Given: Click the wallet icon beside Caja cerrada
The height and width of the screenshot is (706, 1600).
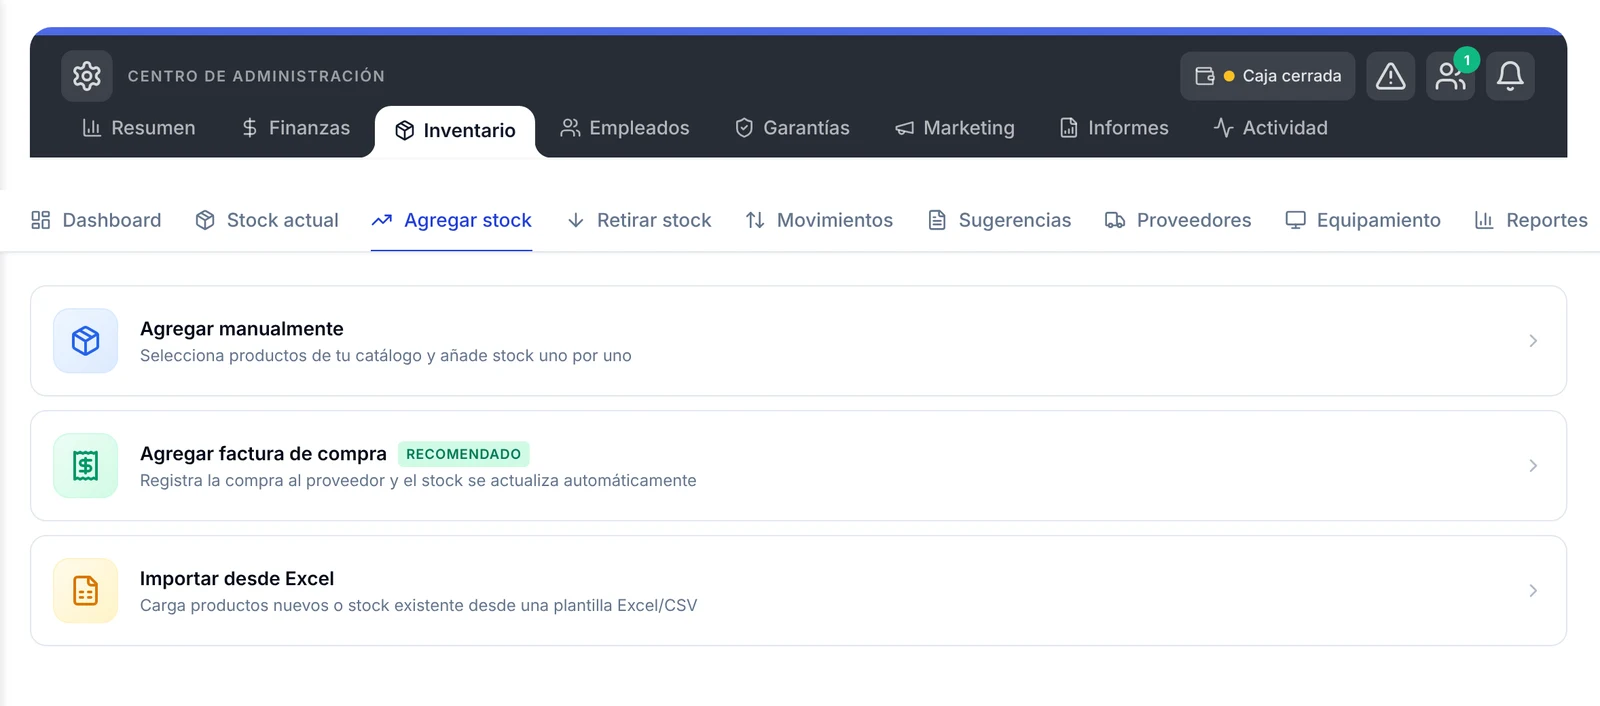Looking at the screenshot, I should 1205,76.
